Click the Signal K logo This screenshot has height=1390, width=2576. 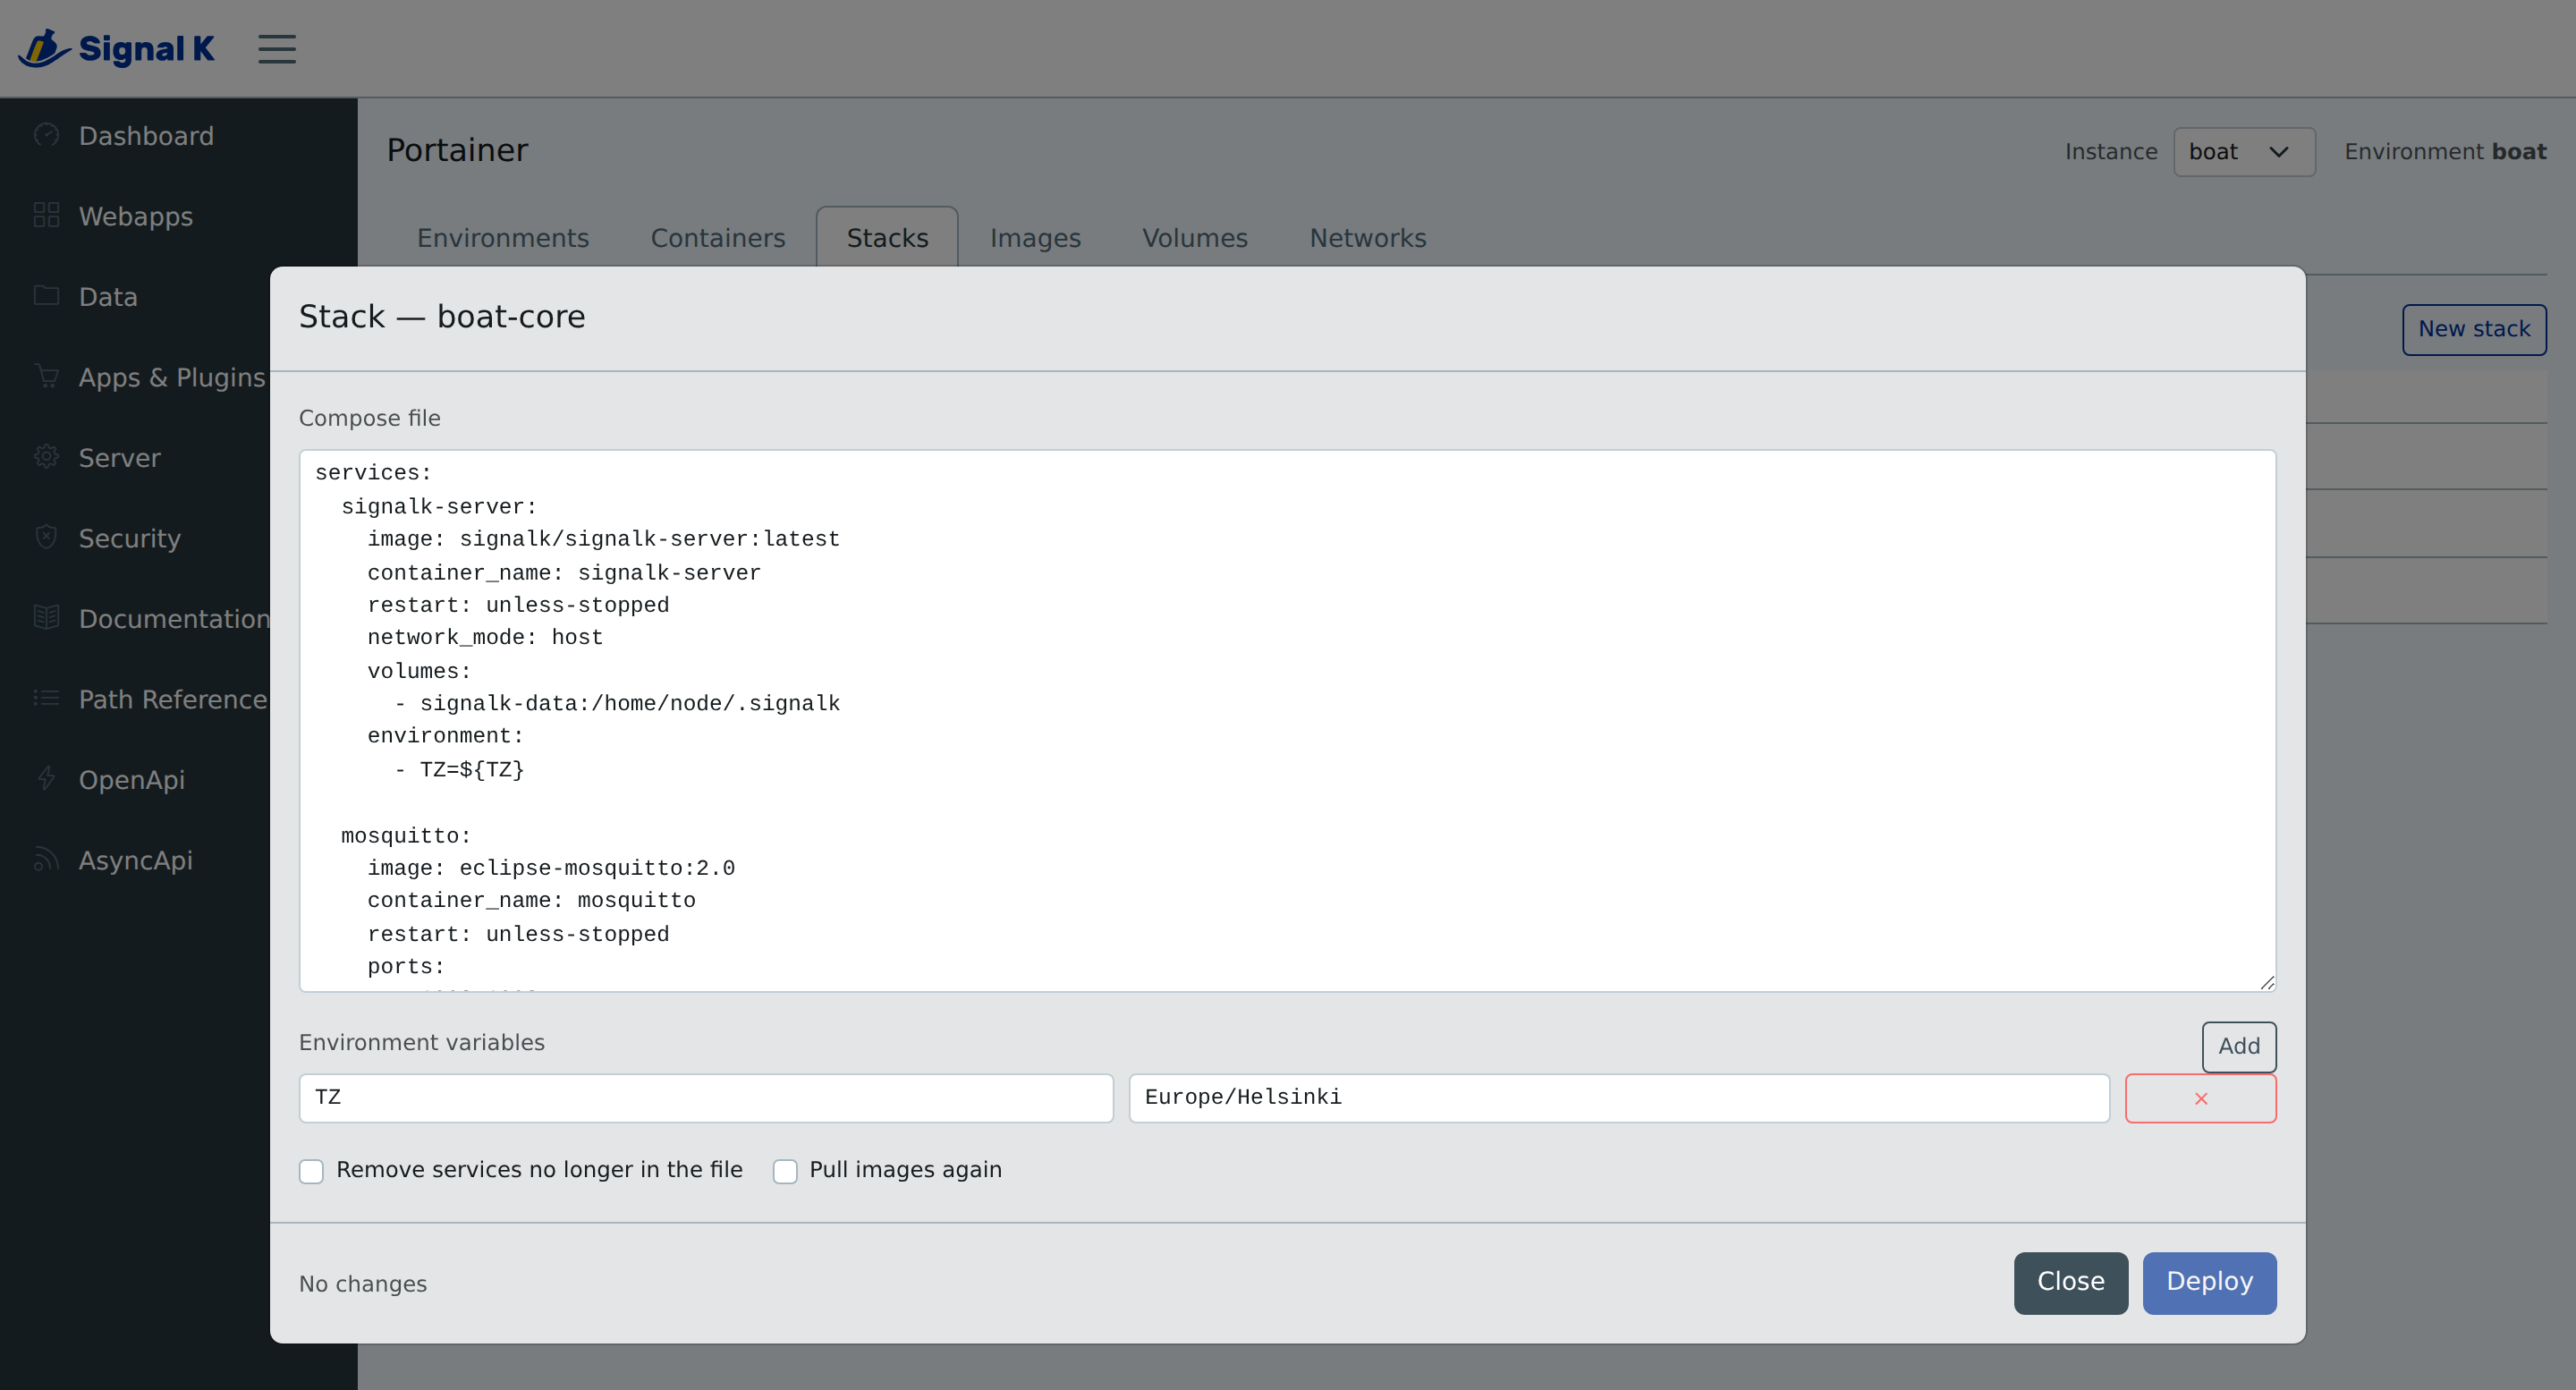pyautogui.click(x=116, y=48)
